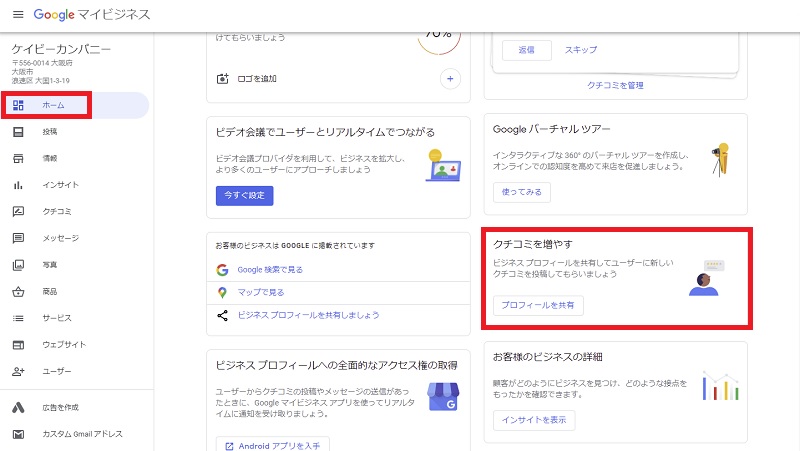Click the Google バーチャル ツアー heading
The width and height of the screenshot is (800, 451).
(x=552, y=129)
